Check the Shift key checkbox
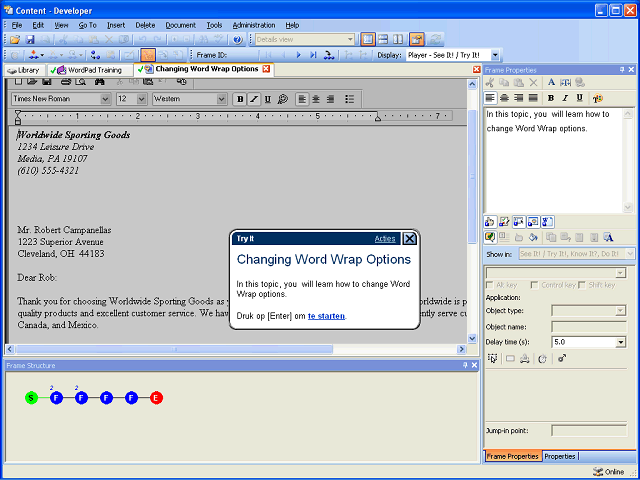 (582, 285)
